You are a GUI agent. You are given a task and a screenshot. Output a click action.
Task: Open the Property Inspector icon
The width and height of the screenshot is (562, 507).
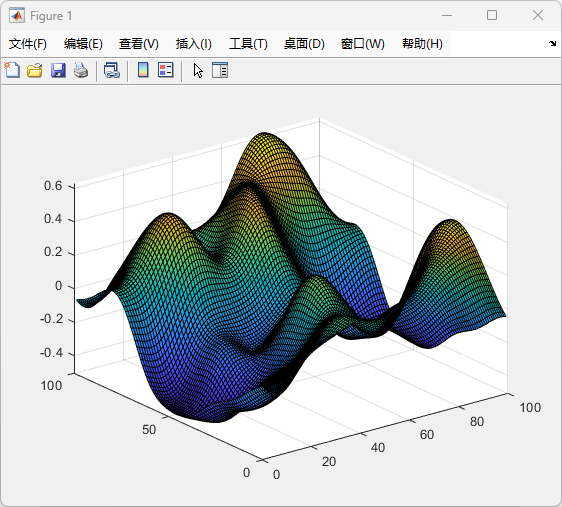pyautogui.click(x=220, y=70)
